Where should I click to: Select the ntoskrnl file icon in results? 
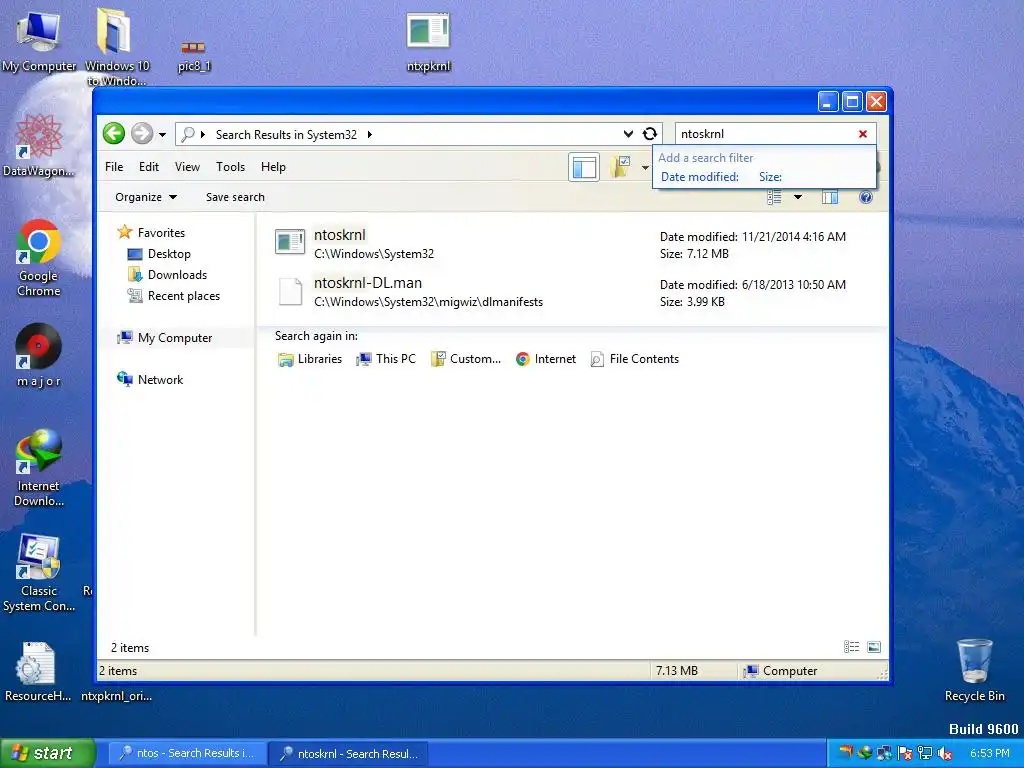pos(290,242)
